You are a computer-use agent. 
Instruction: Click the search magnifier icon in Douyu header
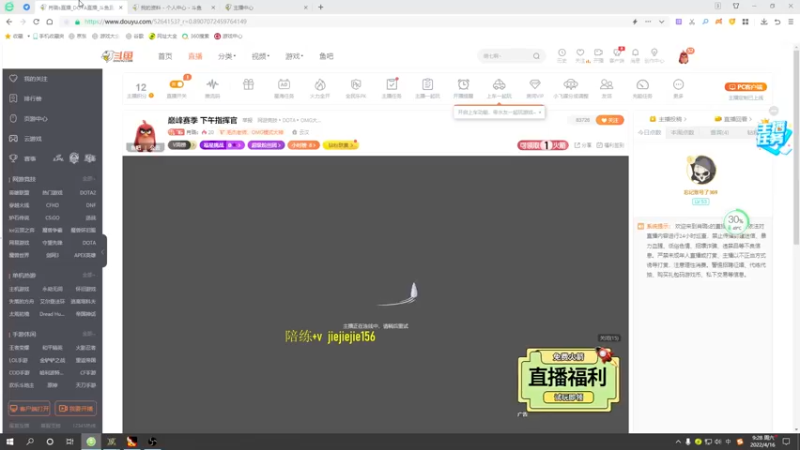coord(536,56)
